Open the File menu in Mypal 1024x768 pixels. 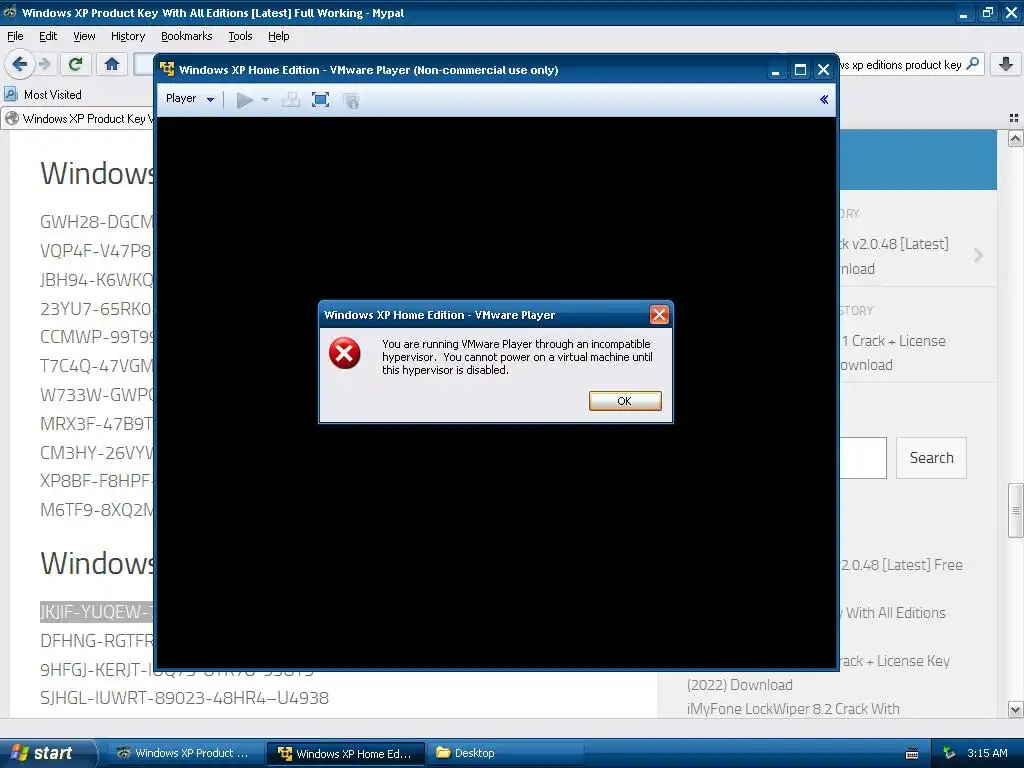point(15,36)
